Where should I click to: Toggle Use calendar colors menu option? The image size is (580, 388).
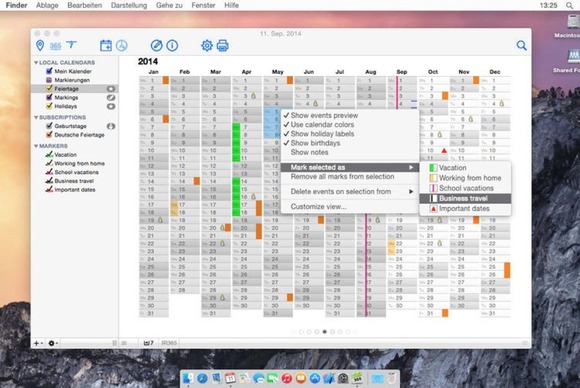[x=350, y=125]
